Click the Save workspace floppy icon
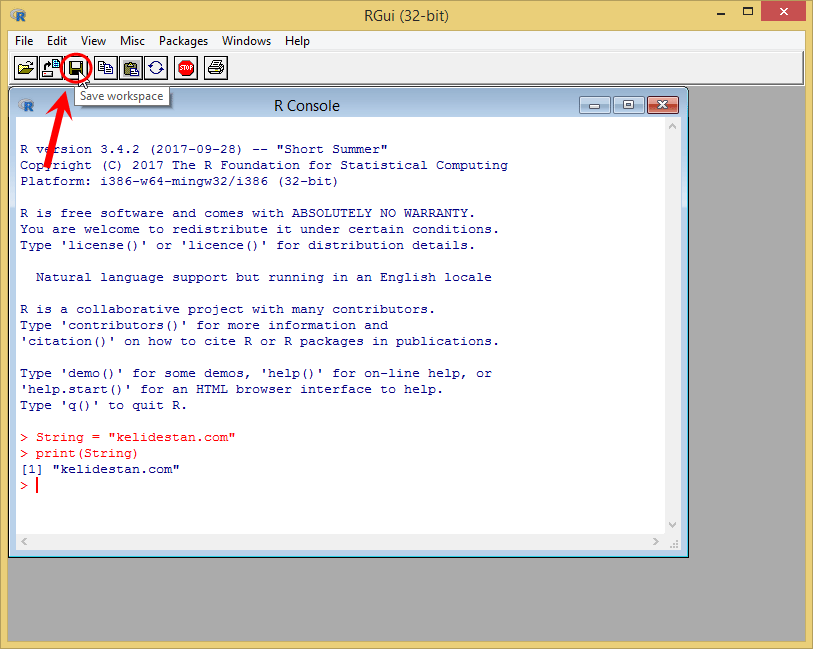The image size is (813, 649). 76,68
